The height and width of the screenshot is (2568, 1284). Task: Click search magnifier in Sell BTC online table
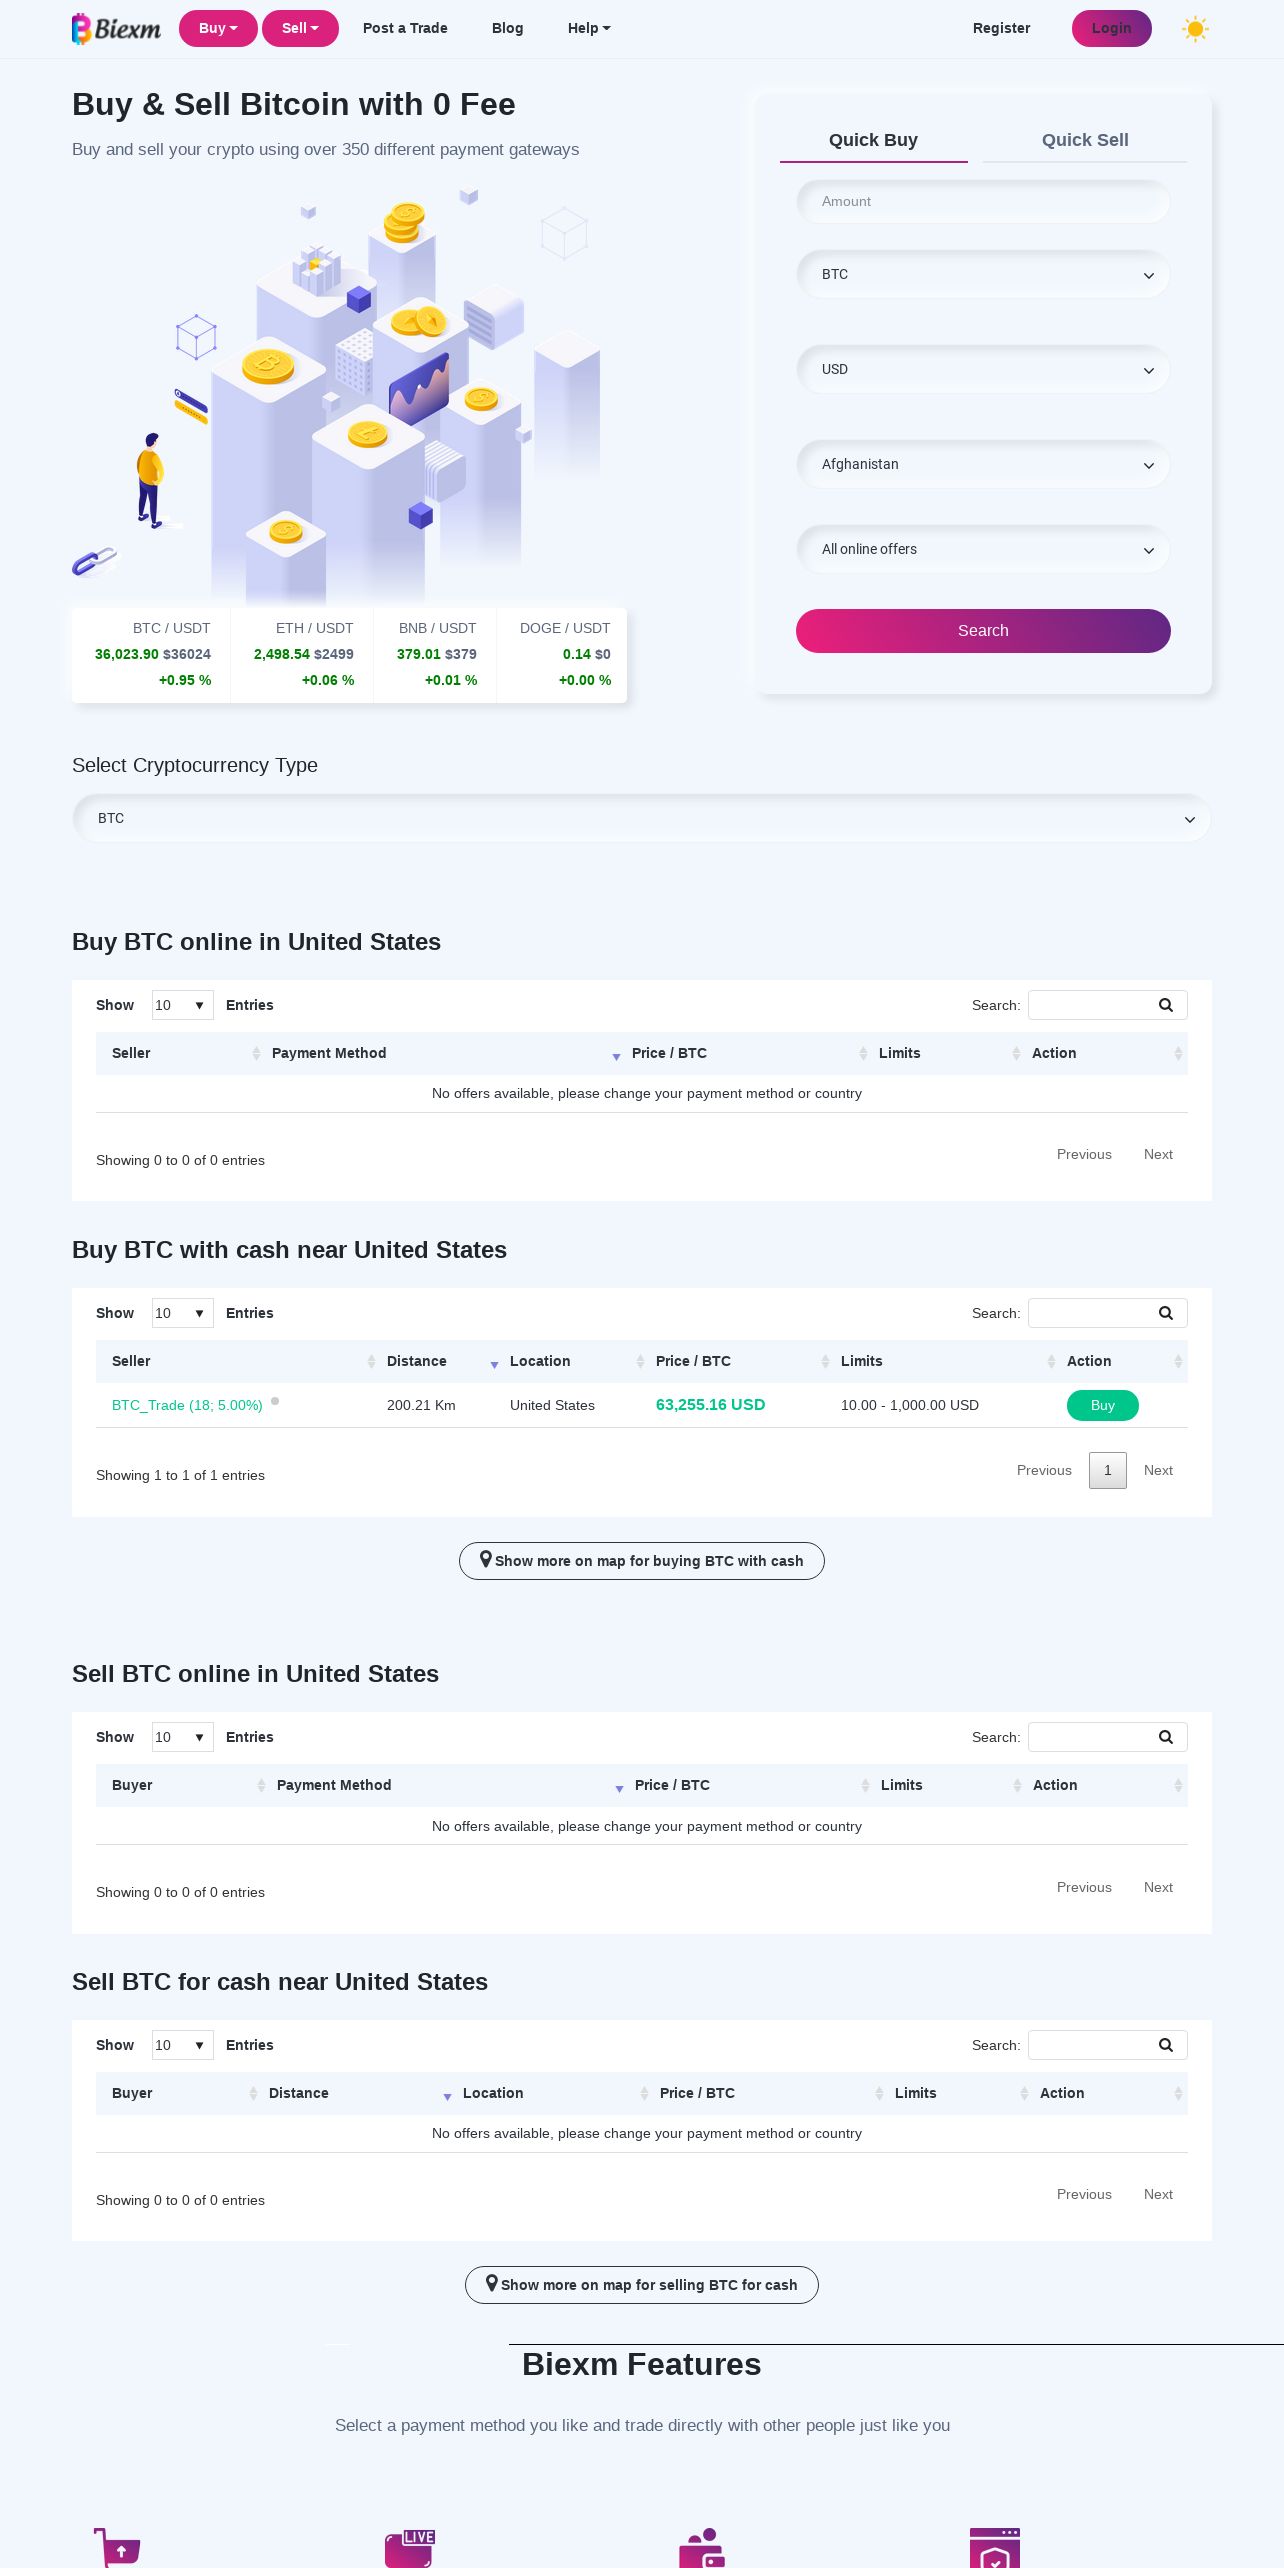1165,1737
